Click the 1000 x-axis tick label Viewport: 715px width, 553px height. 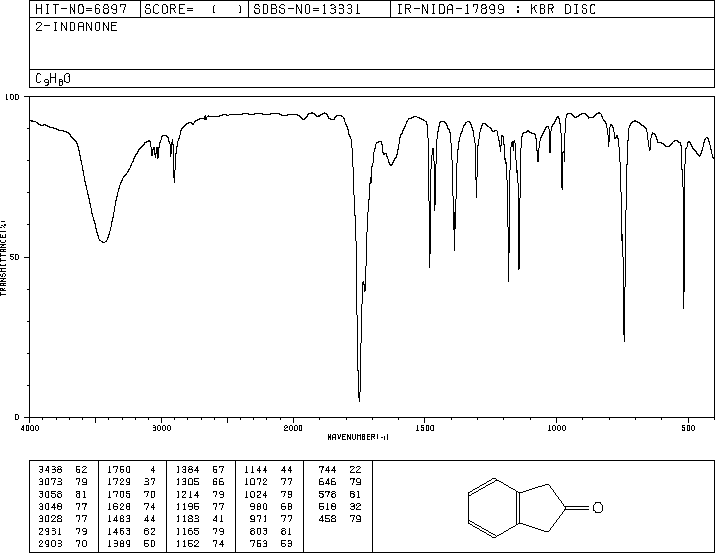point(556,428)
